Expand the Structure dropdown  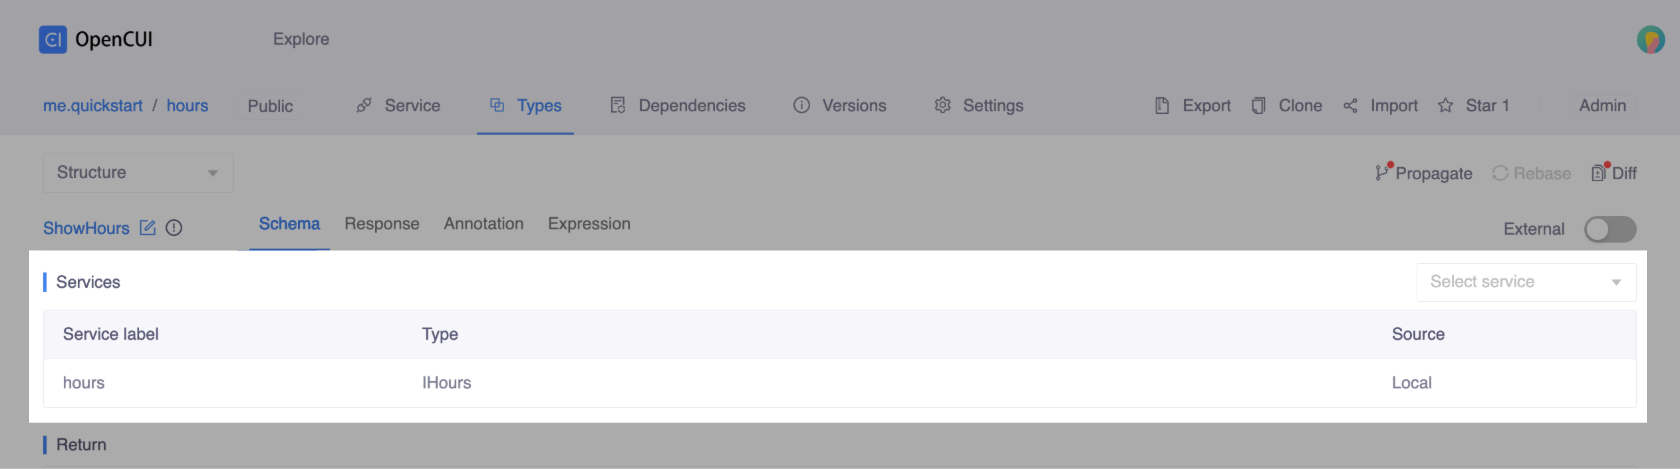[138, 173]
